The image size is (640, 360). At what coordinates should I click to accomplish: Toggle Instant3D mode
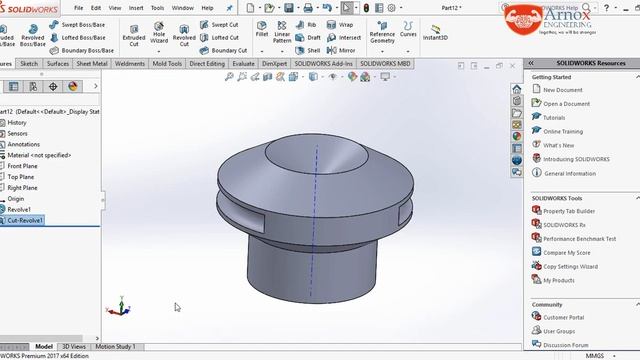pyautogui.click(x=435, y=33)
